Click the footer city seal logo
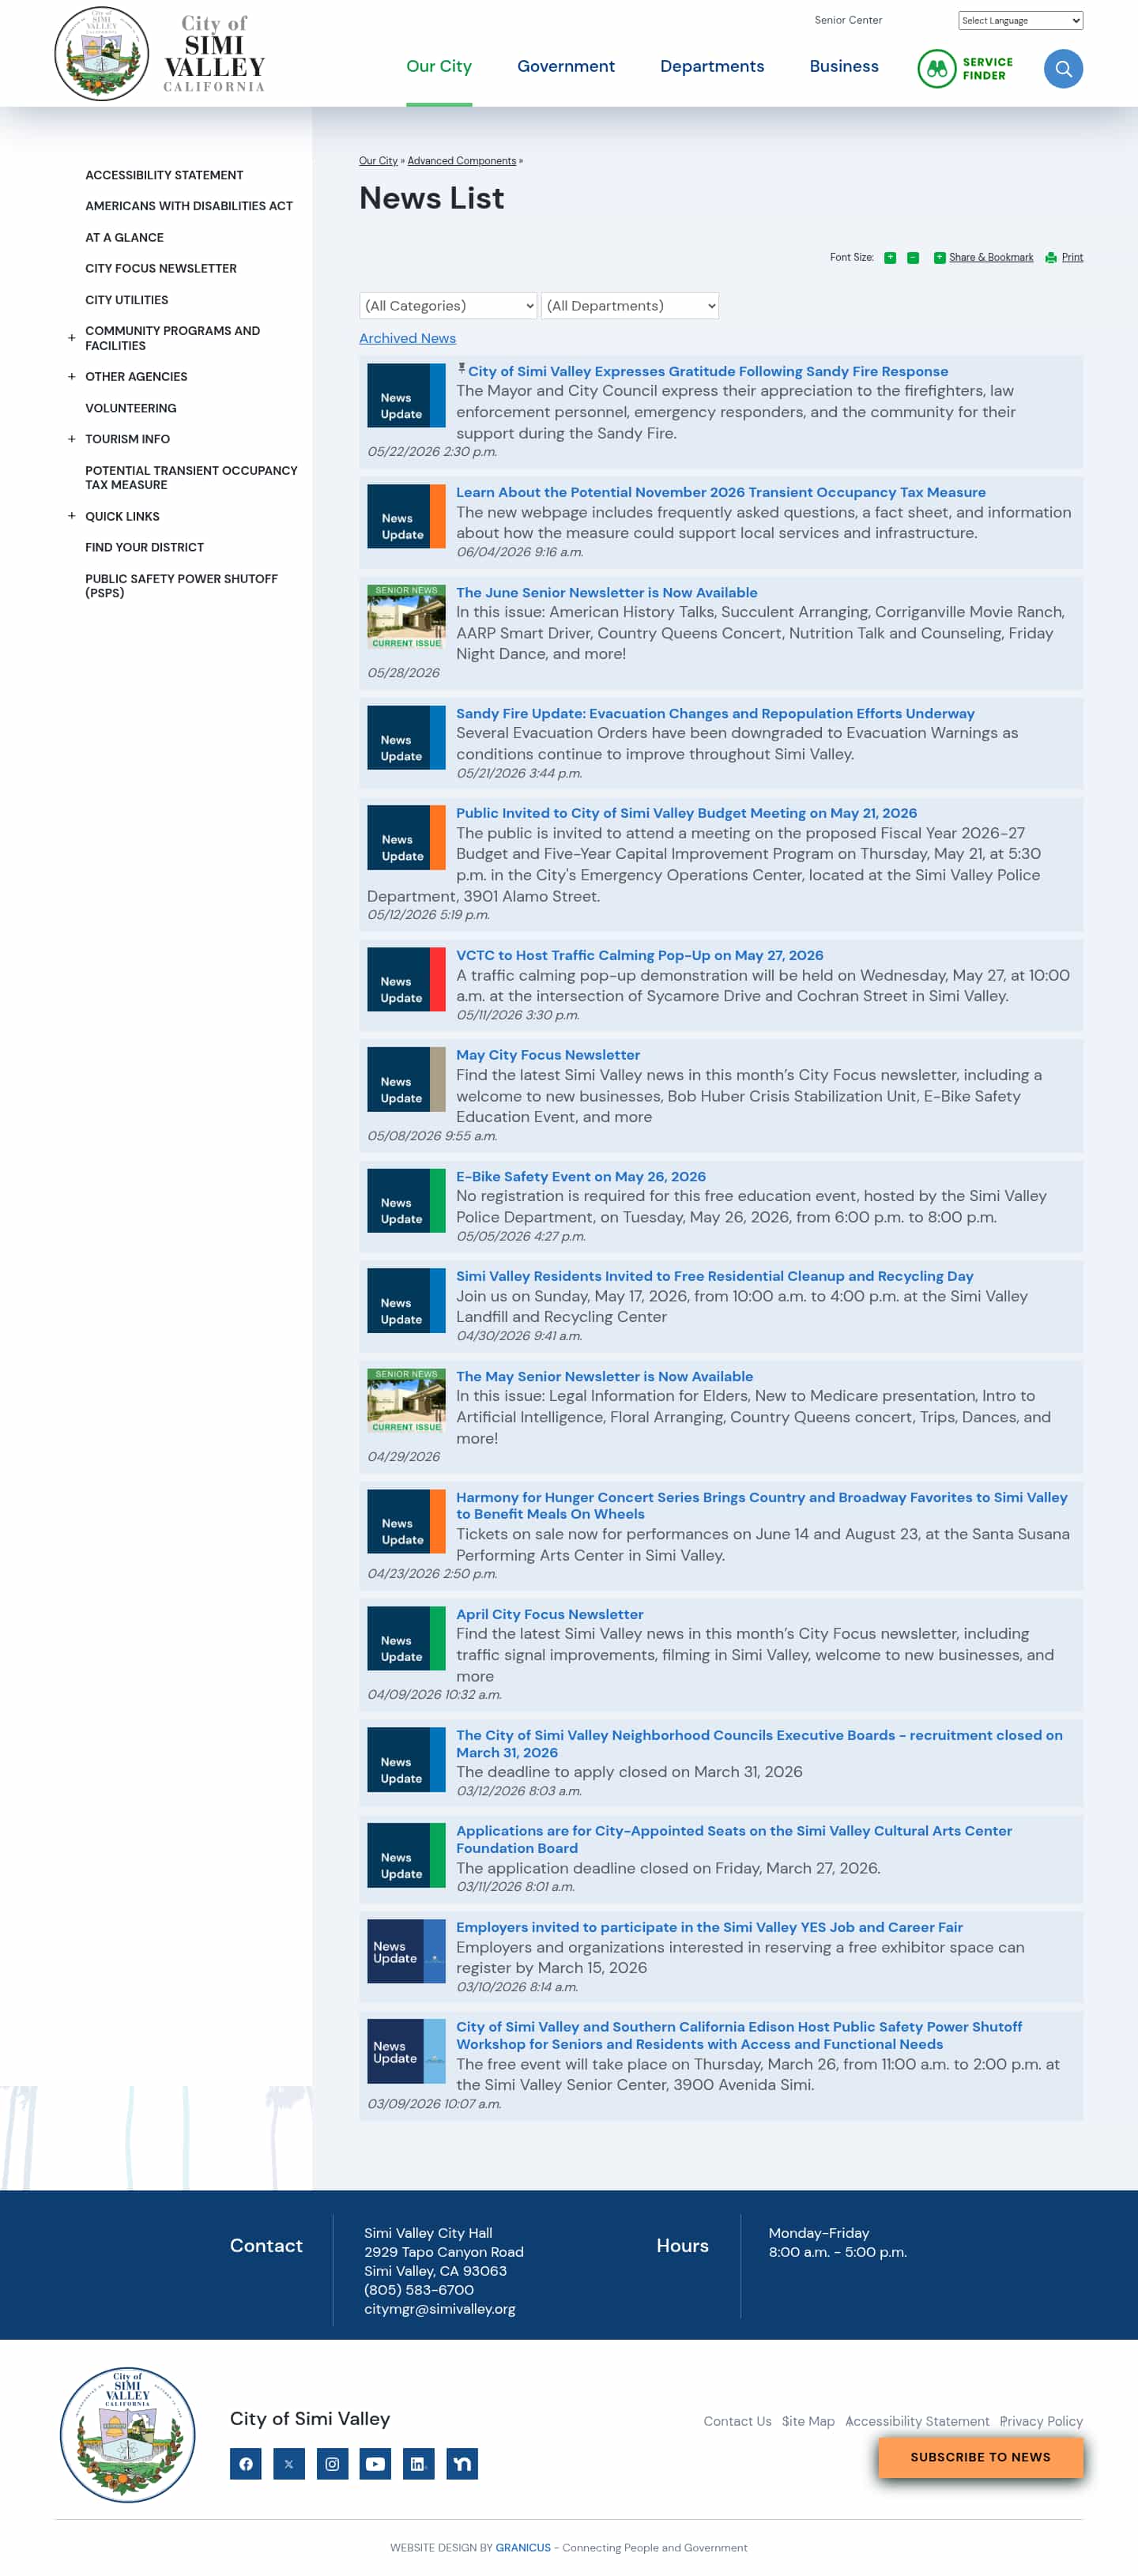Viewport: 1138px width, 2576px height. click(128, 2435)
